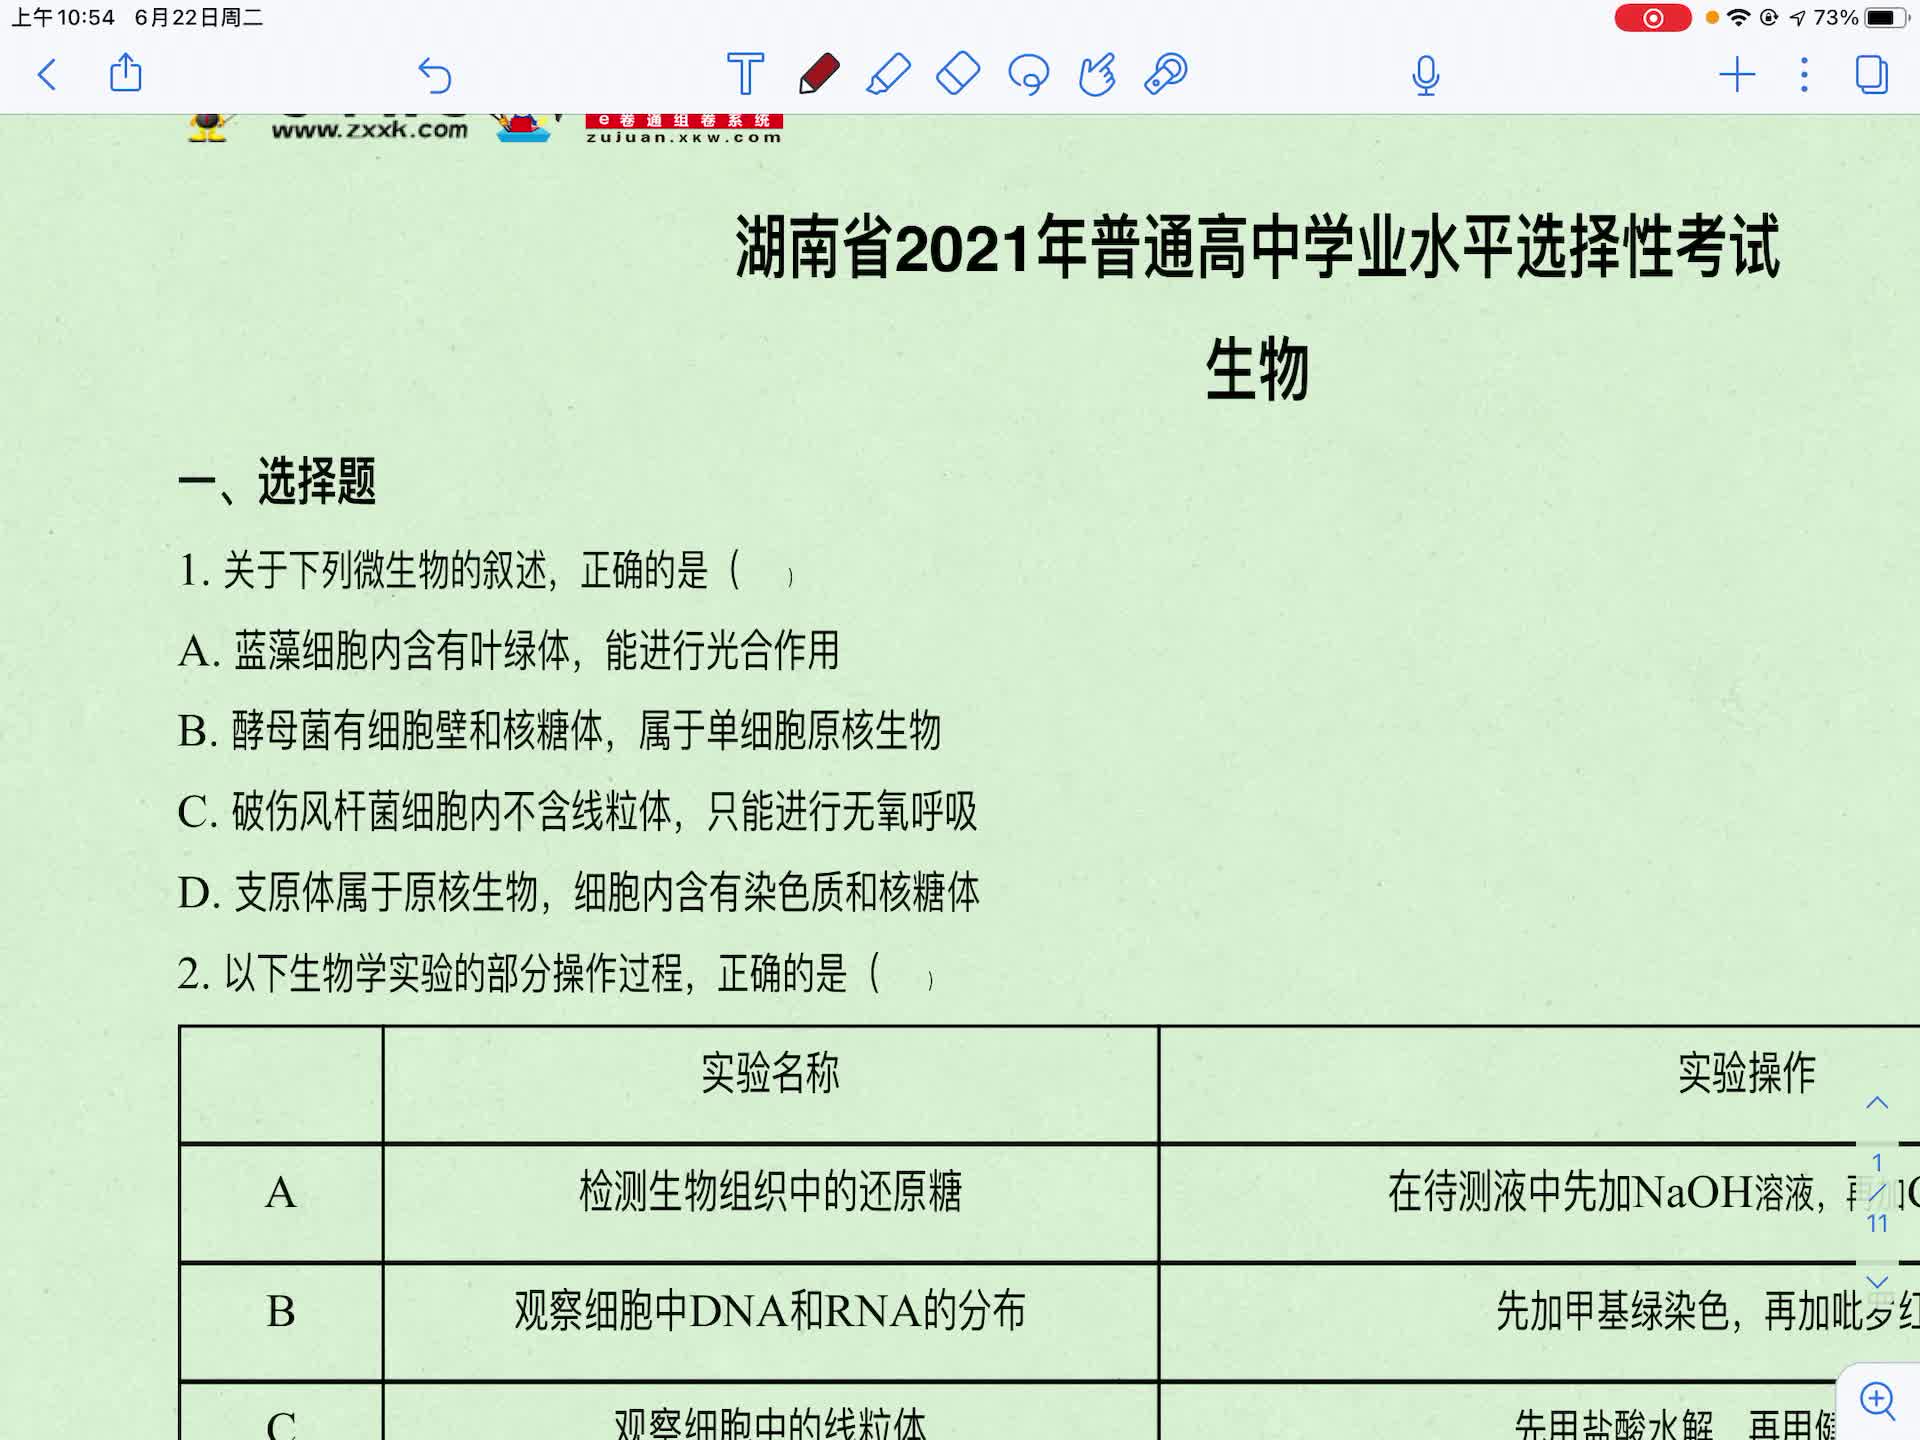Select the red Pen tool
The width and height of the screenshot is (1920, 1440).
pyautogui.click(x=819, y=74)
